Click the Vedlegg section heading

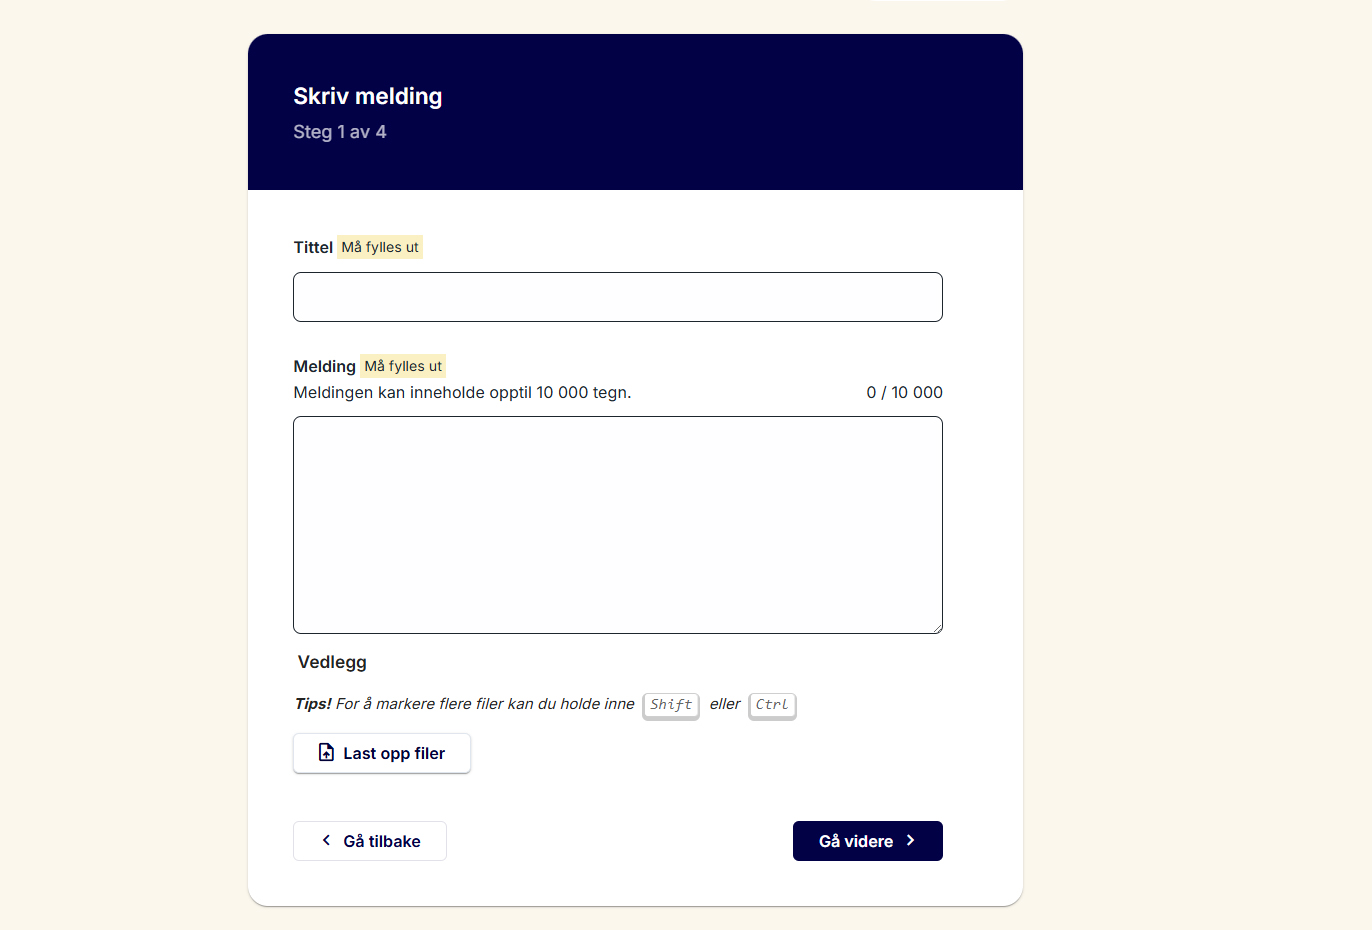[332, 662]
